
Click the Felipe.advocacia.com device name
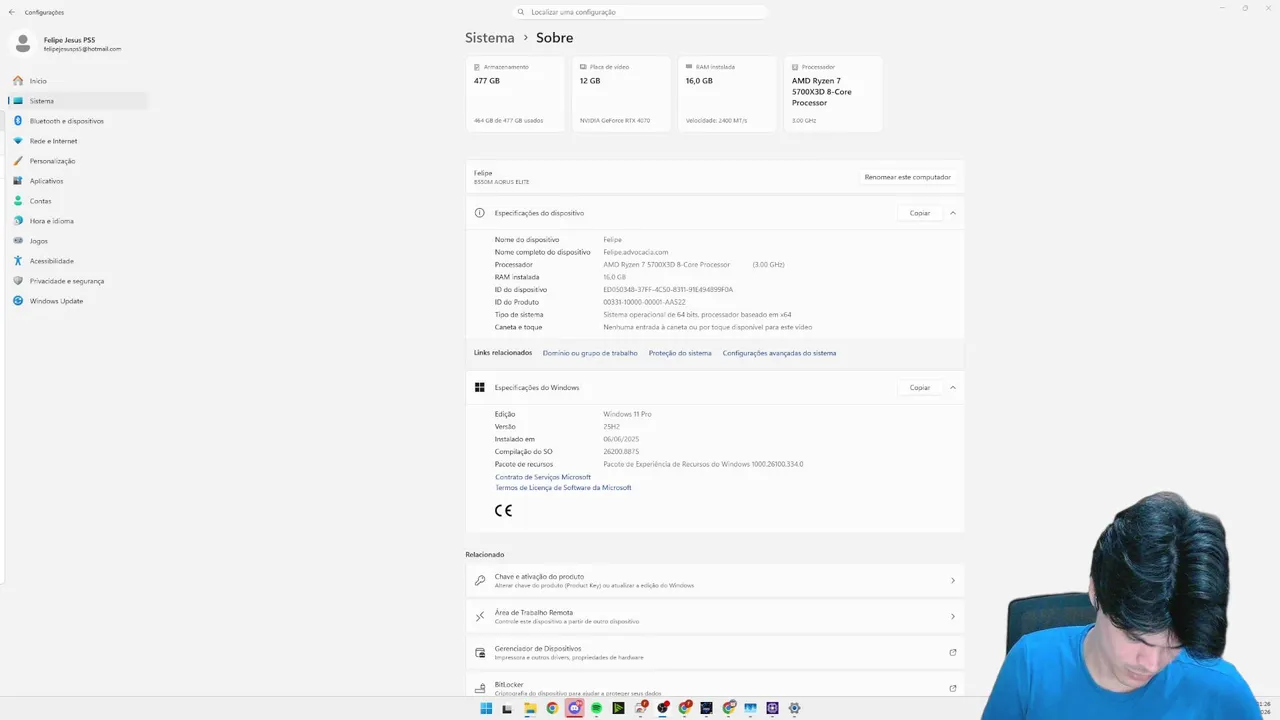[x=636, y=252]
